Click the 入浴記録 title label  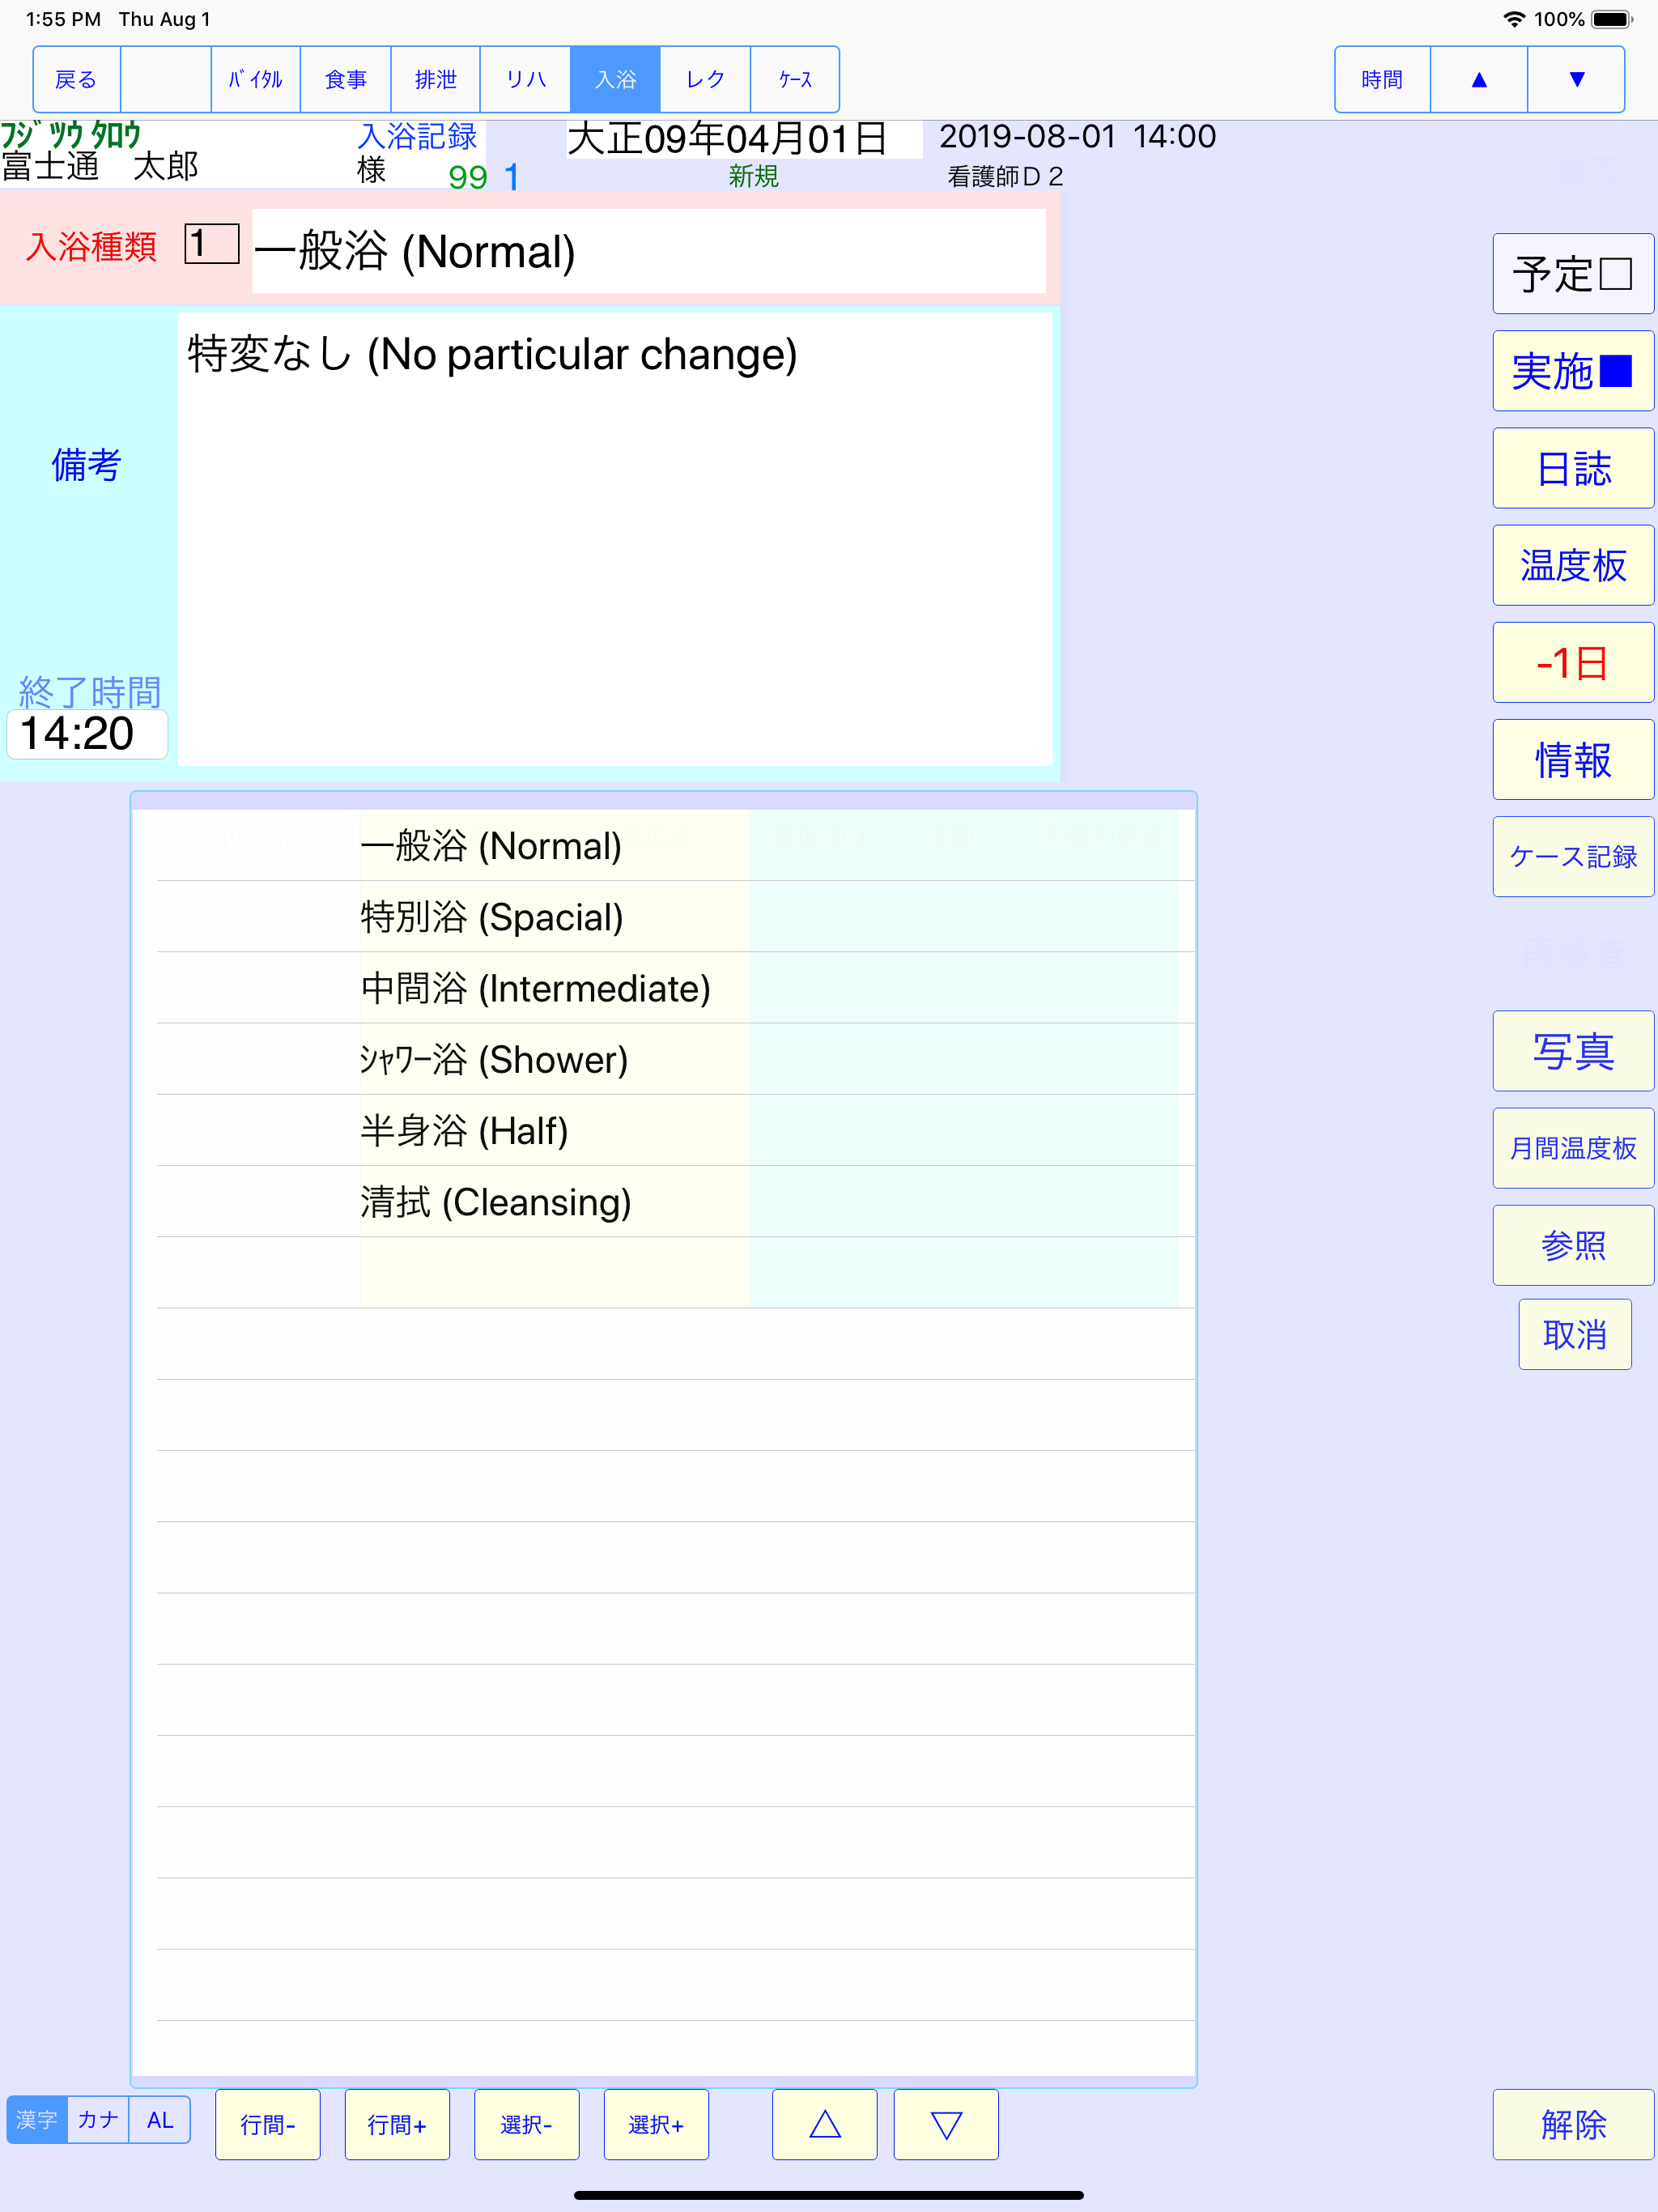tap(418, 135)
